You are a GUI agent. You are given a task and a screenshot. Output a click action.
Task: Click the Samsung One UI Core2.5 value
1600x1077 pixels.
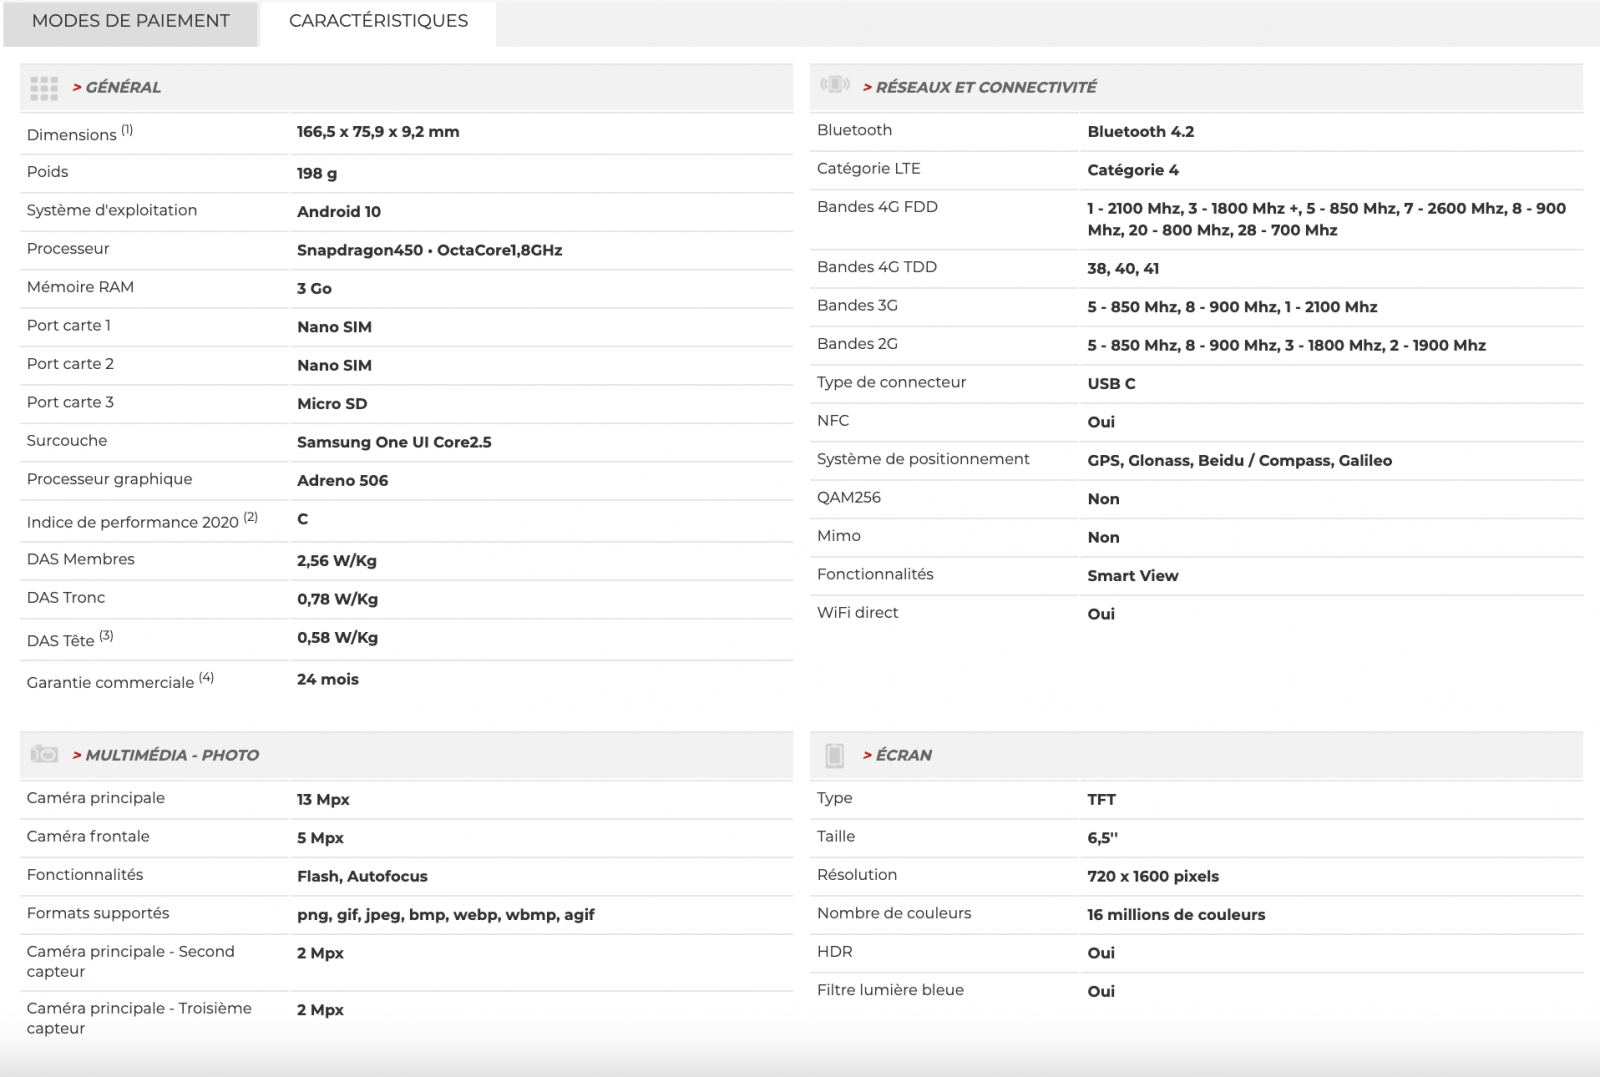coord(394,442)
